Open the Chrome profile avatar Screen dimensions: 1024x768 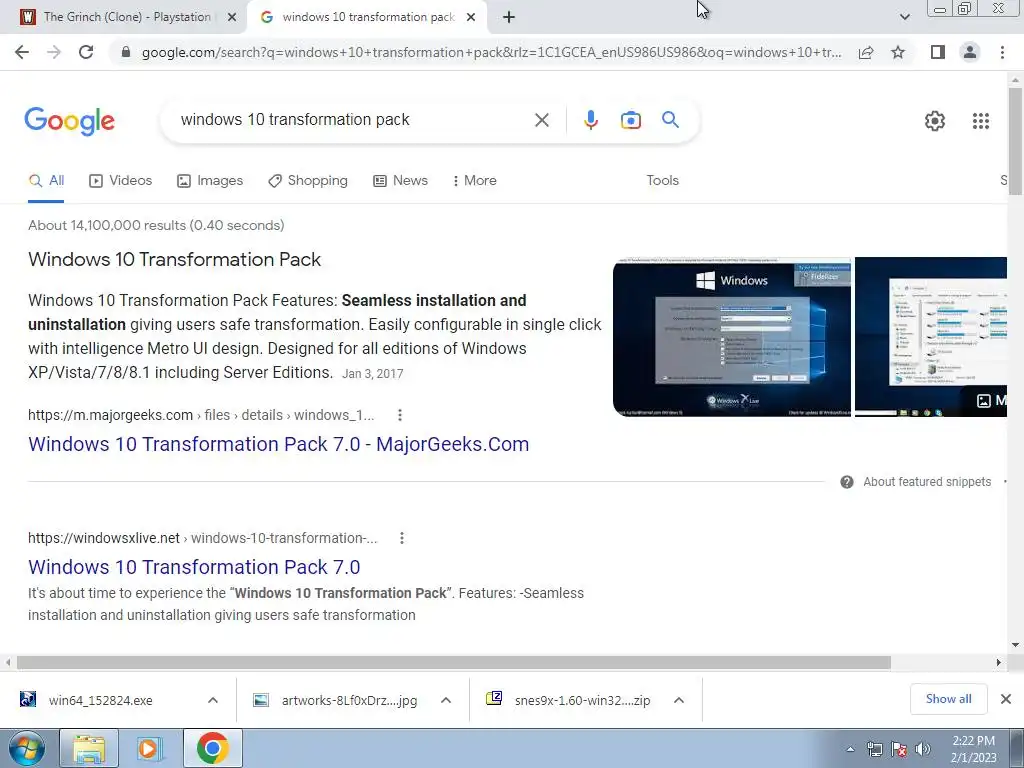point(970,52)
